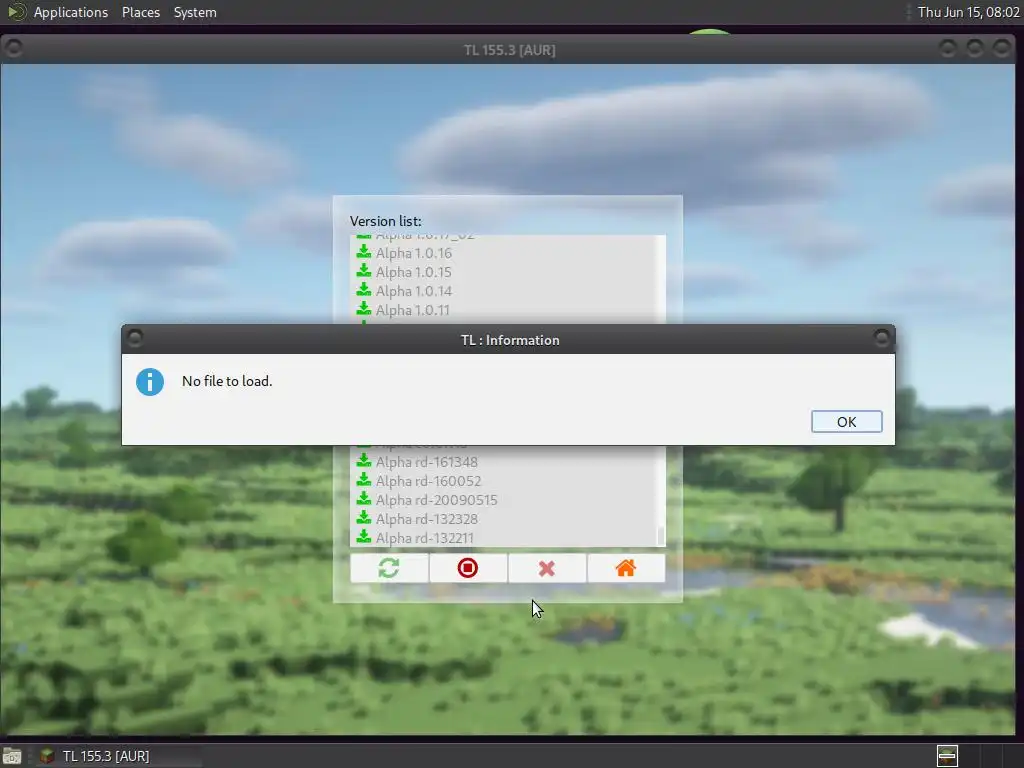Click download icon beside Alpha rd-161348
The image size is (1024, 768).
[364, 461]
